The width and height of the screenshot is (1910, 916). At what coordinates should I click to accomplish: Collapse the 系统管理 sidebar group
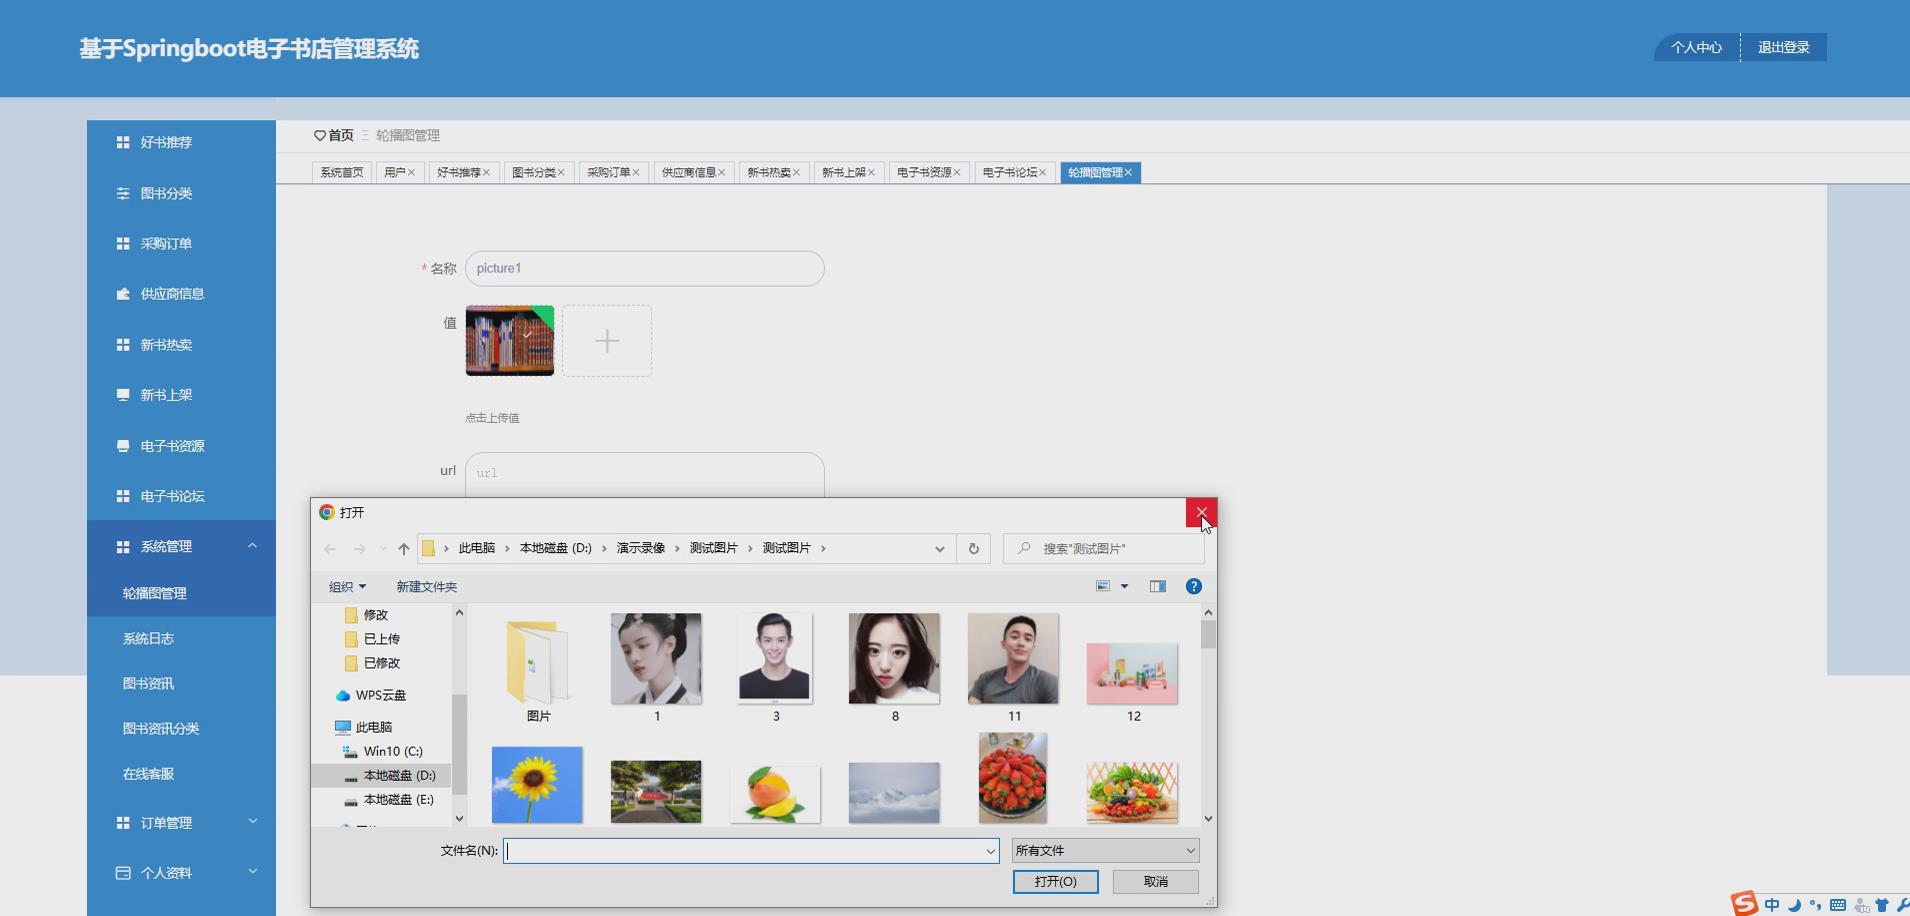tap(181, 546)
